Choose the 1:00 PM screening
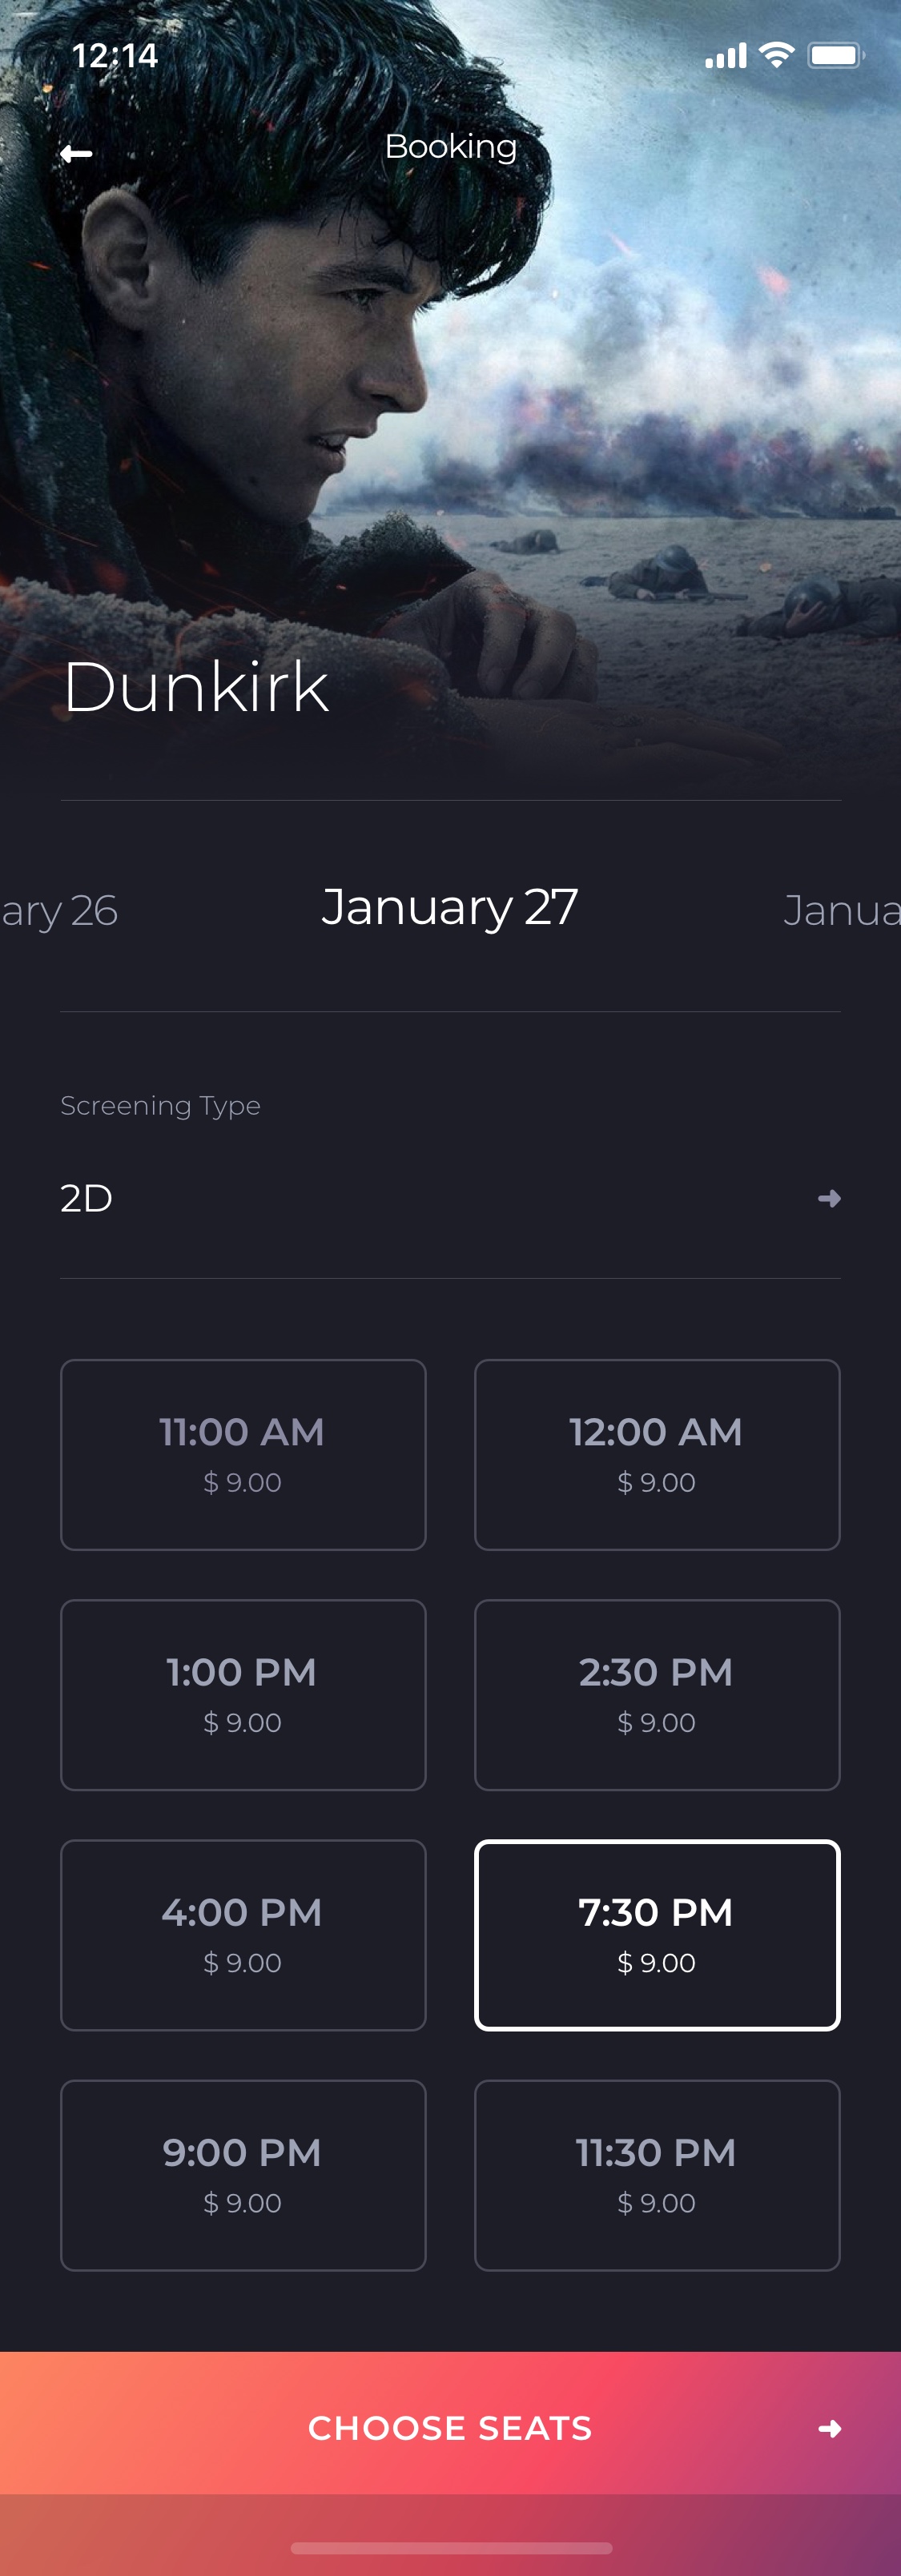 [243, 1694]
